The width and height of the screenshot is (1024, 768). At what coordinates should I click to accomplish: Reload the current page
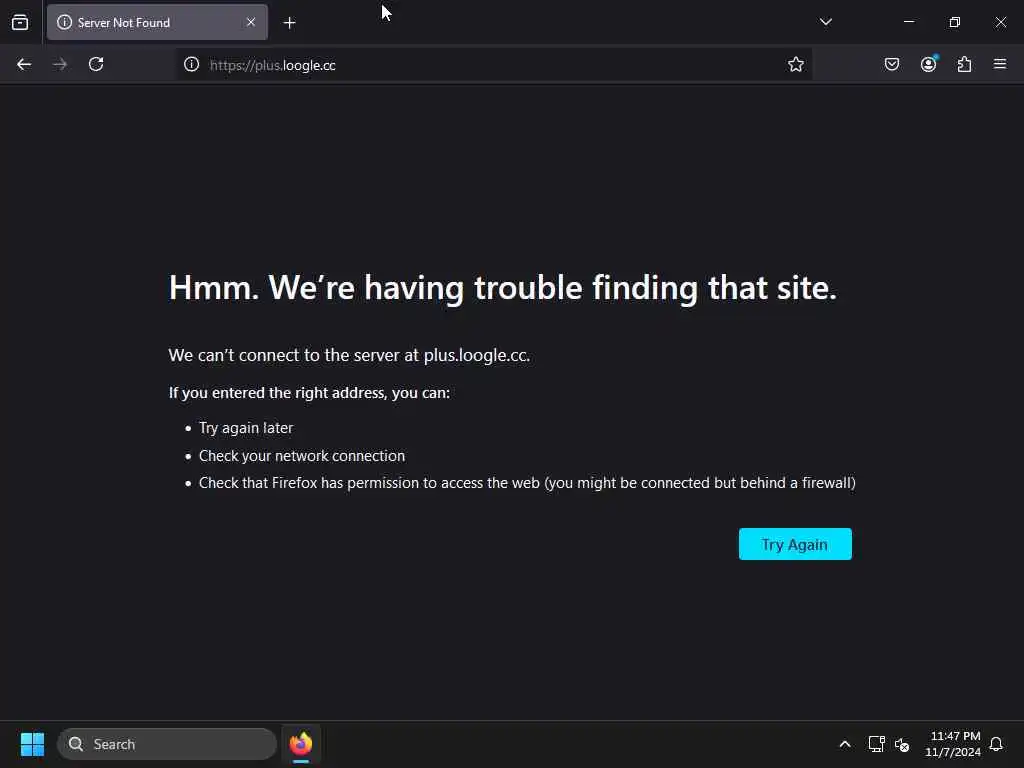coord(96,65)
